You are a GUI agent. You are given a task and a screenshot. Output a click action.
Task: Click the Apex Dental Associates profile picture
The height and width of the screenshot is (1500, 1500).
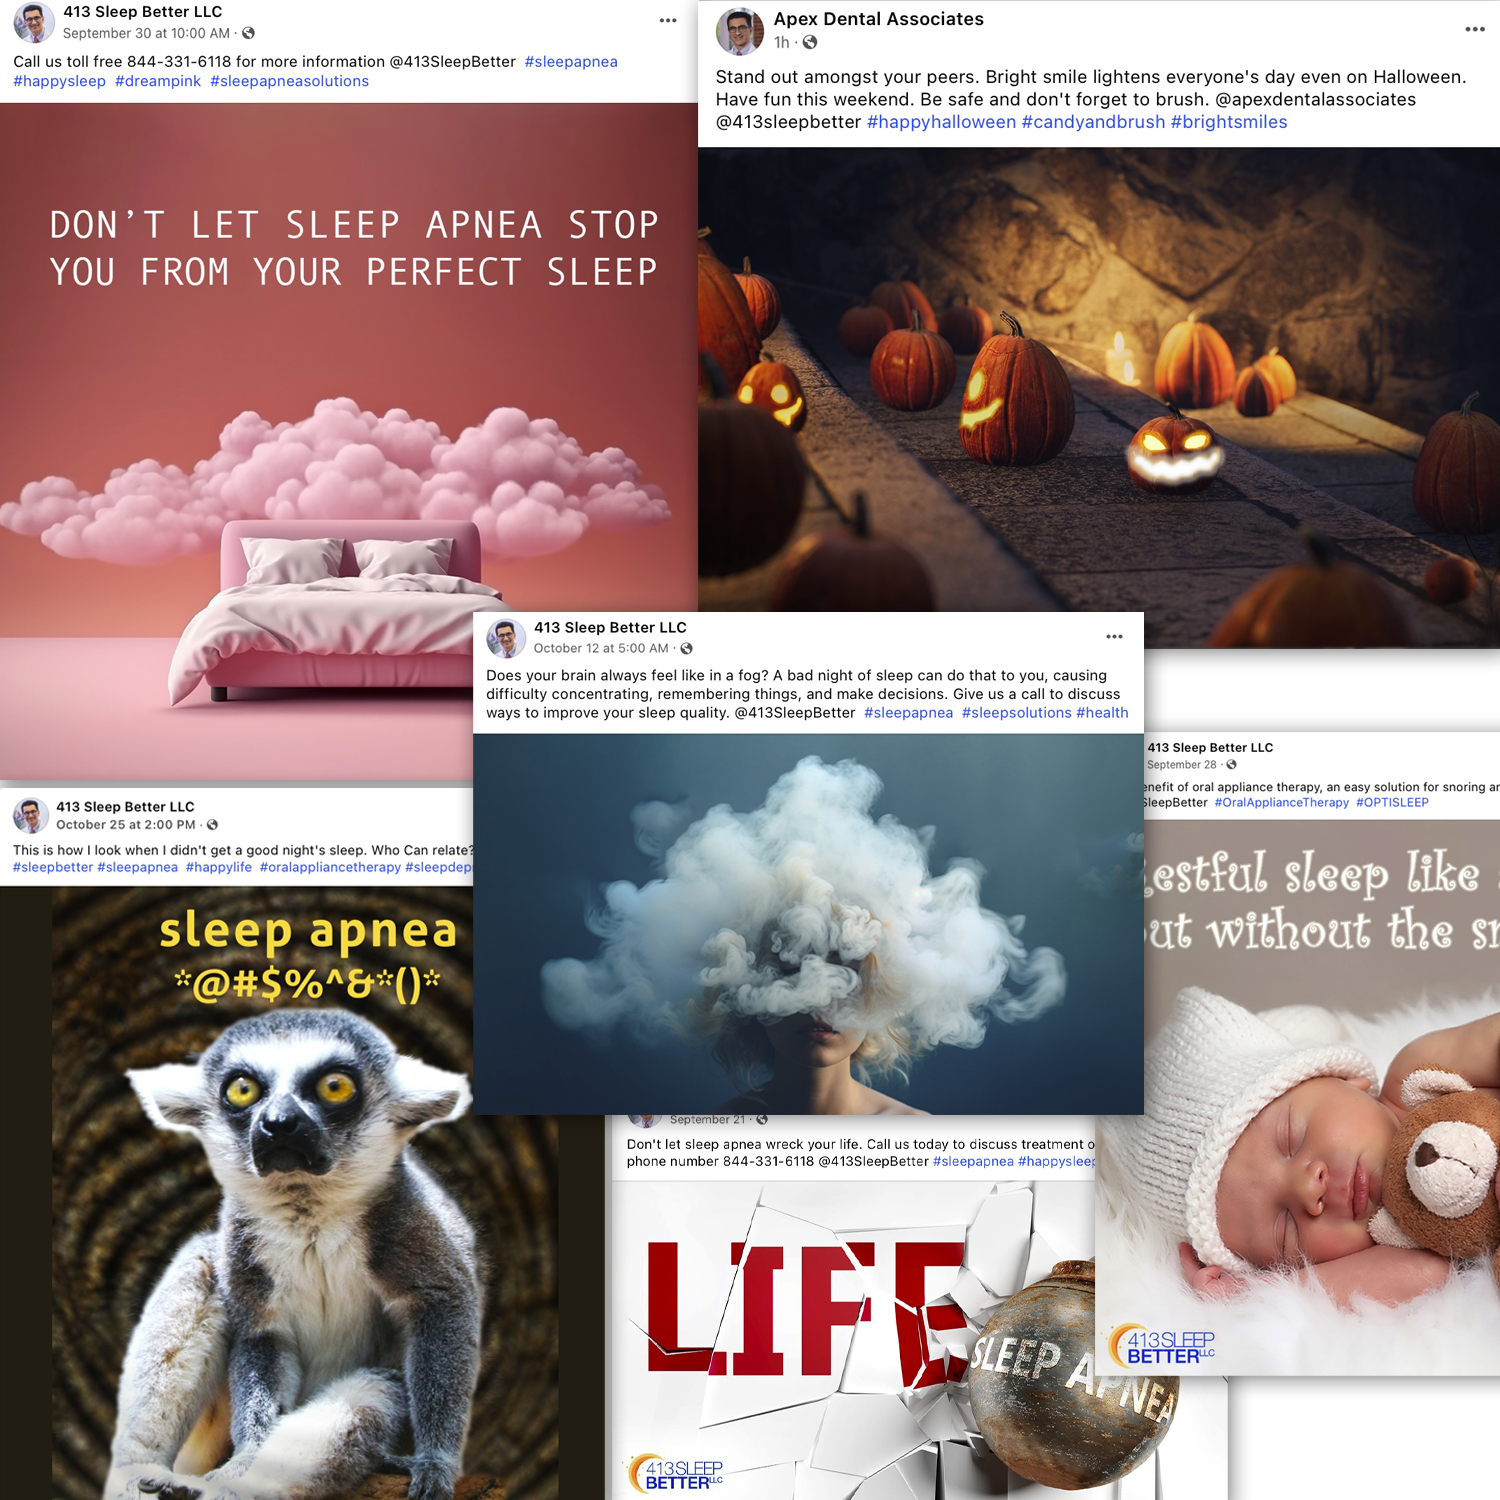click(x=739, y=31)
